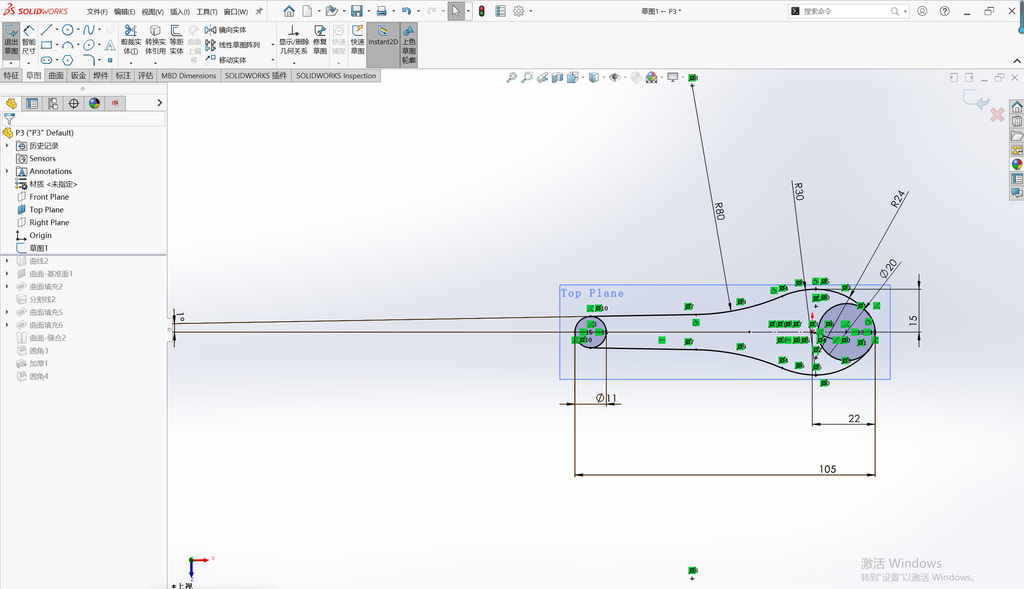Click Convert Entities (转换实体引用)
This screenshot has width=1024, height=589.
point(155,40)
